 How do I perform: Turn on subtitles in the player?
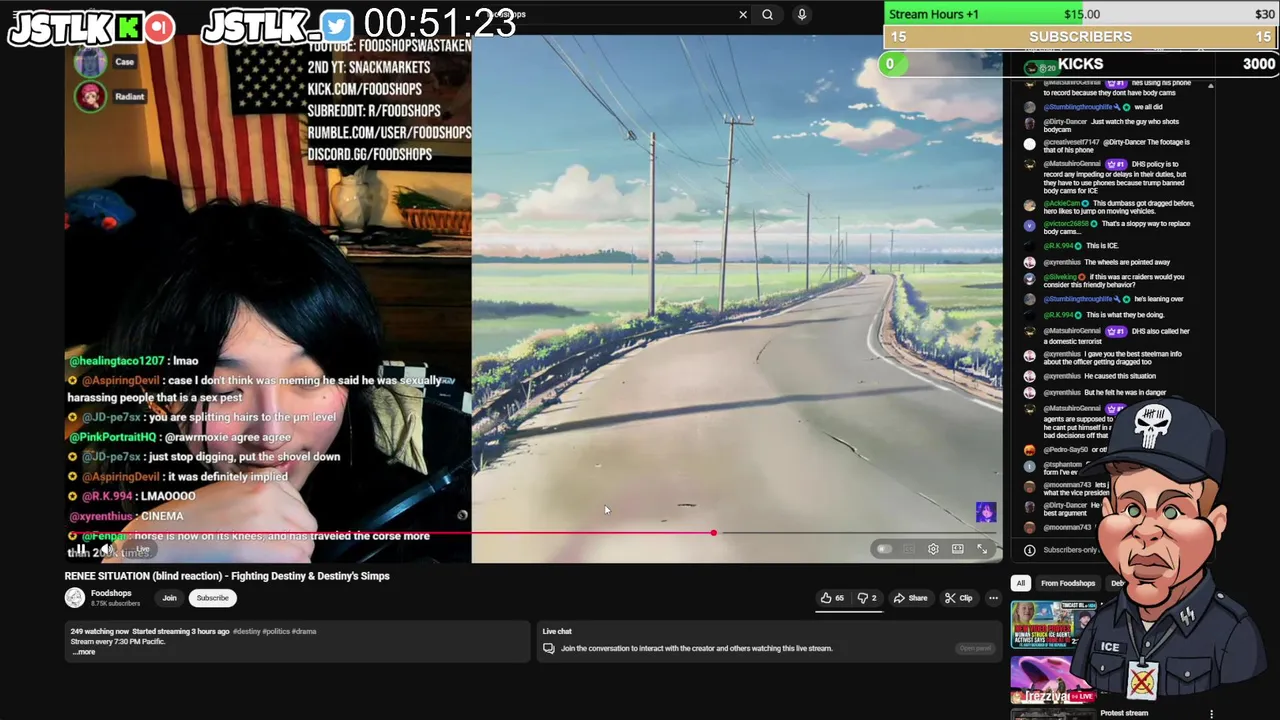click(908, 549)
